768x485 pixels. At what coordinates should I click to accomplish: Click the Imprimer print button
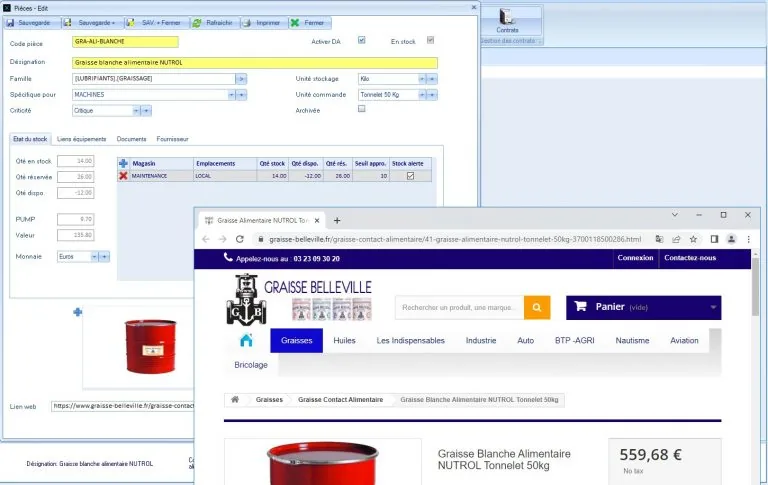pos(263,23)
